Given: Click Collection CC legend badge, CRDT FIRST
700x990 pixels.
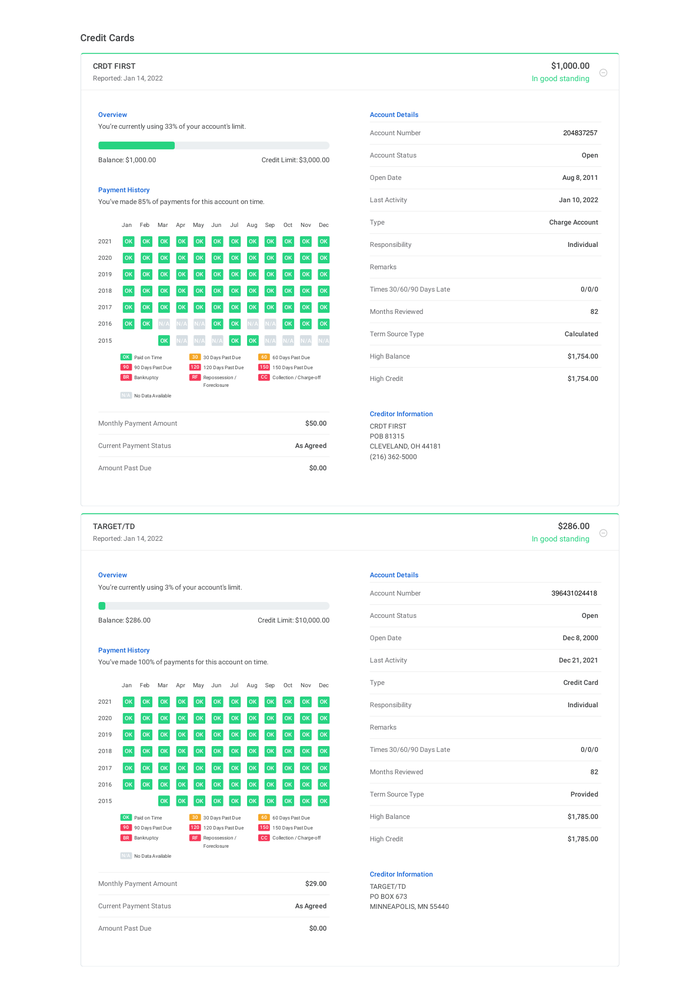Looking at the screenshot, I should pyautogui.click(x=264, y=378).
